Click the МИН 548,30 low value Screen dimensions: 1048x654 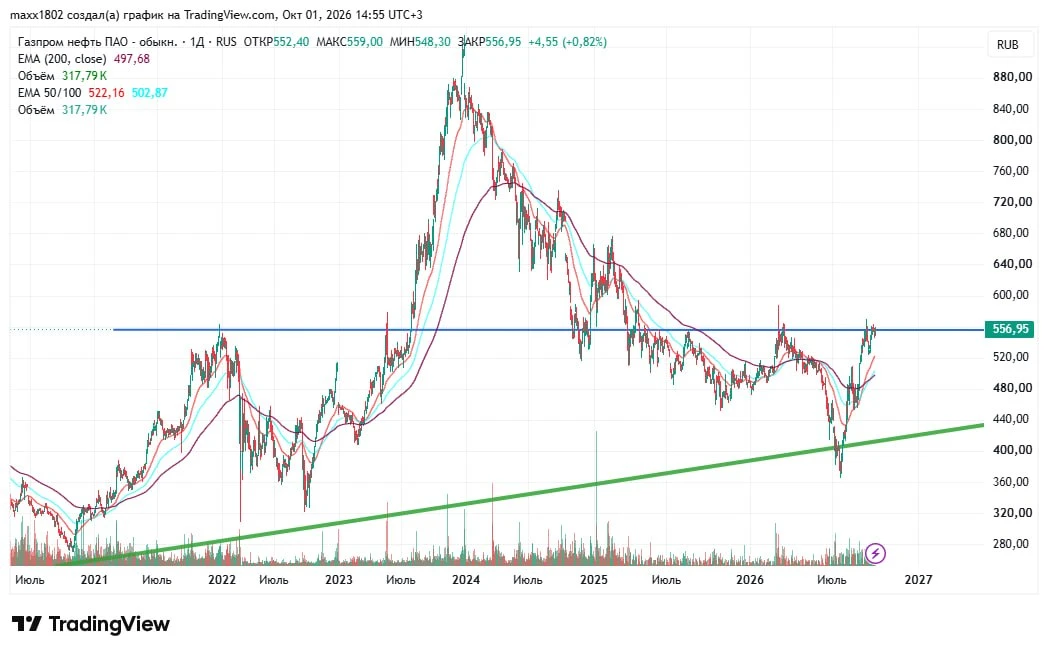click(420, 42)
